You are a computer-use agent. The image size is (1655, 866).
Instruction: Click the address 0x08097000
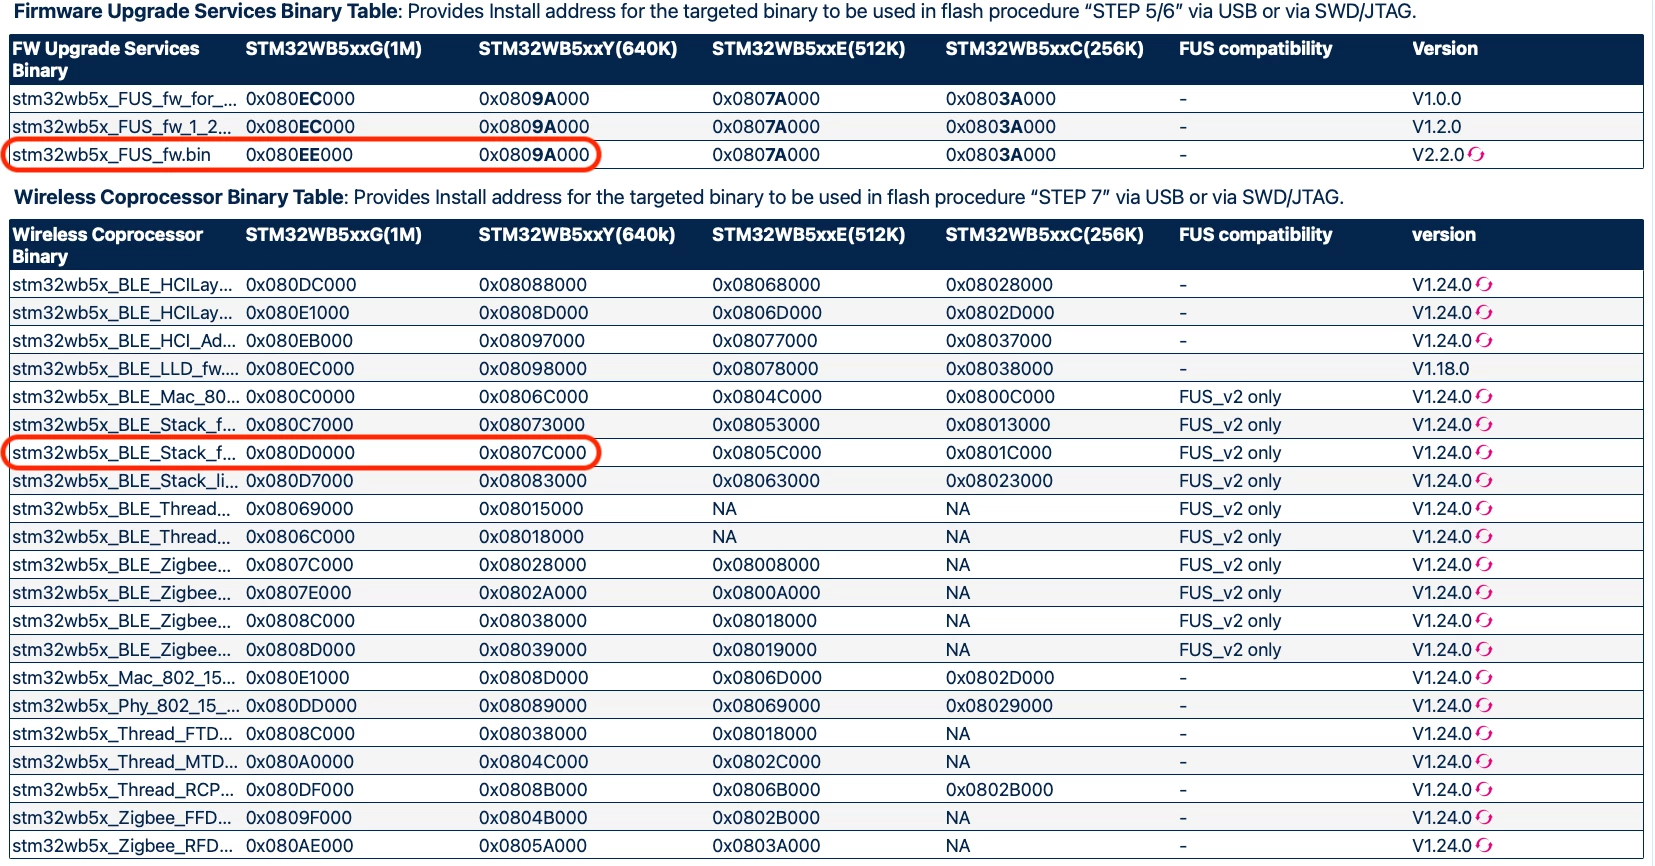point(532,340)
